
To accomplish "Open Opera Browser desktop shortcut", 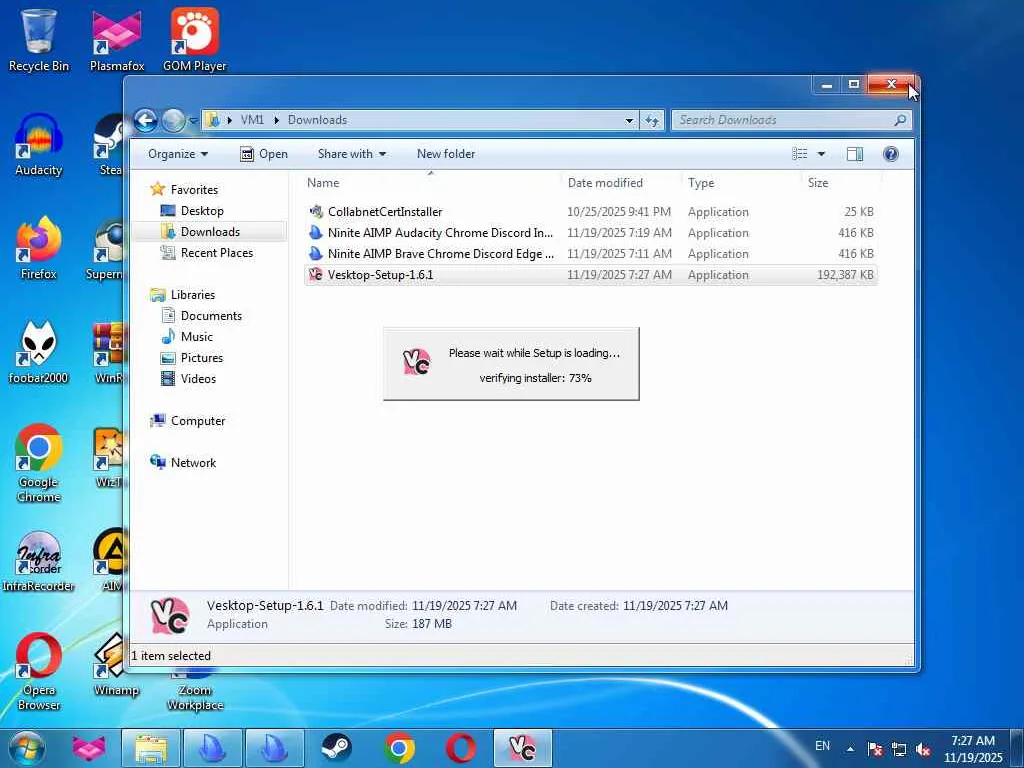I will (39, 671).
